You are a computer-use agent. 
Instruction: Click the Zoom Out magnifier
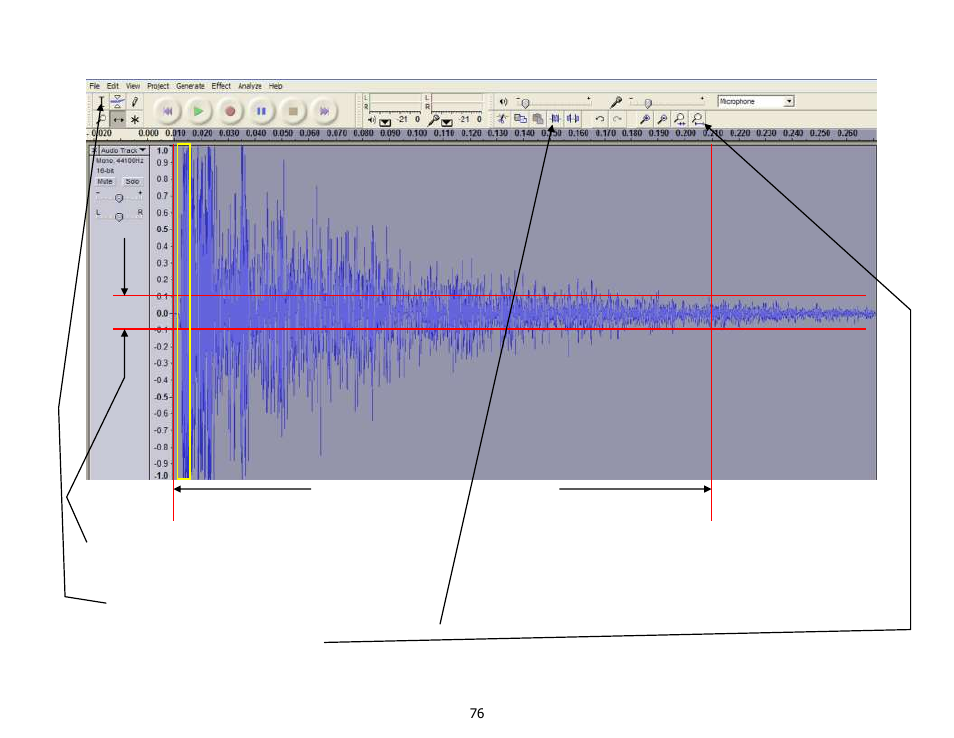pyautogui.click(x=663, y=119)
